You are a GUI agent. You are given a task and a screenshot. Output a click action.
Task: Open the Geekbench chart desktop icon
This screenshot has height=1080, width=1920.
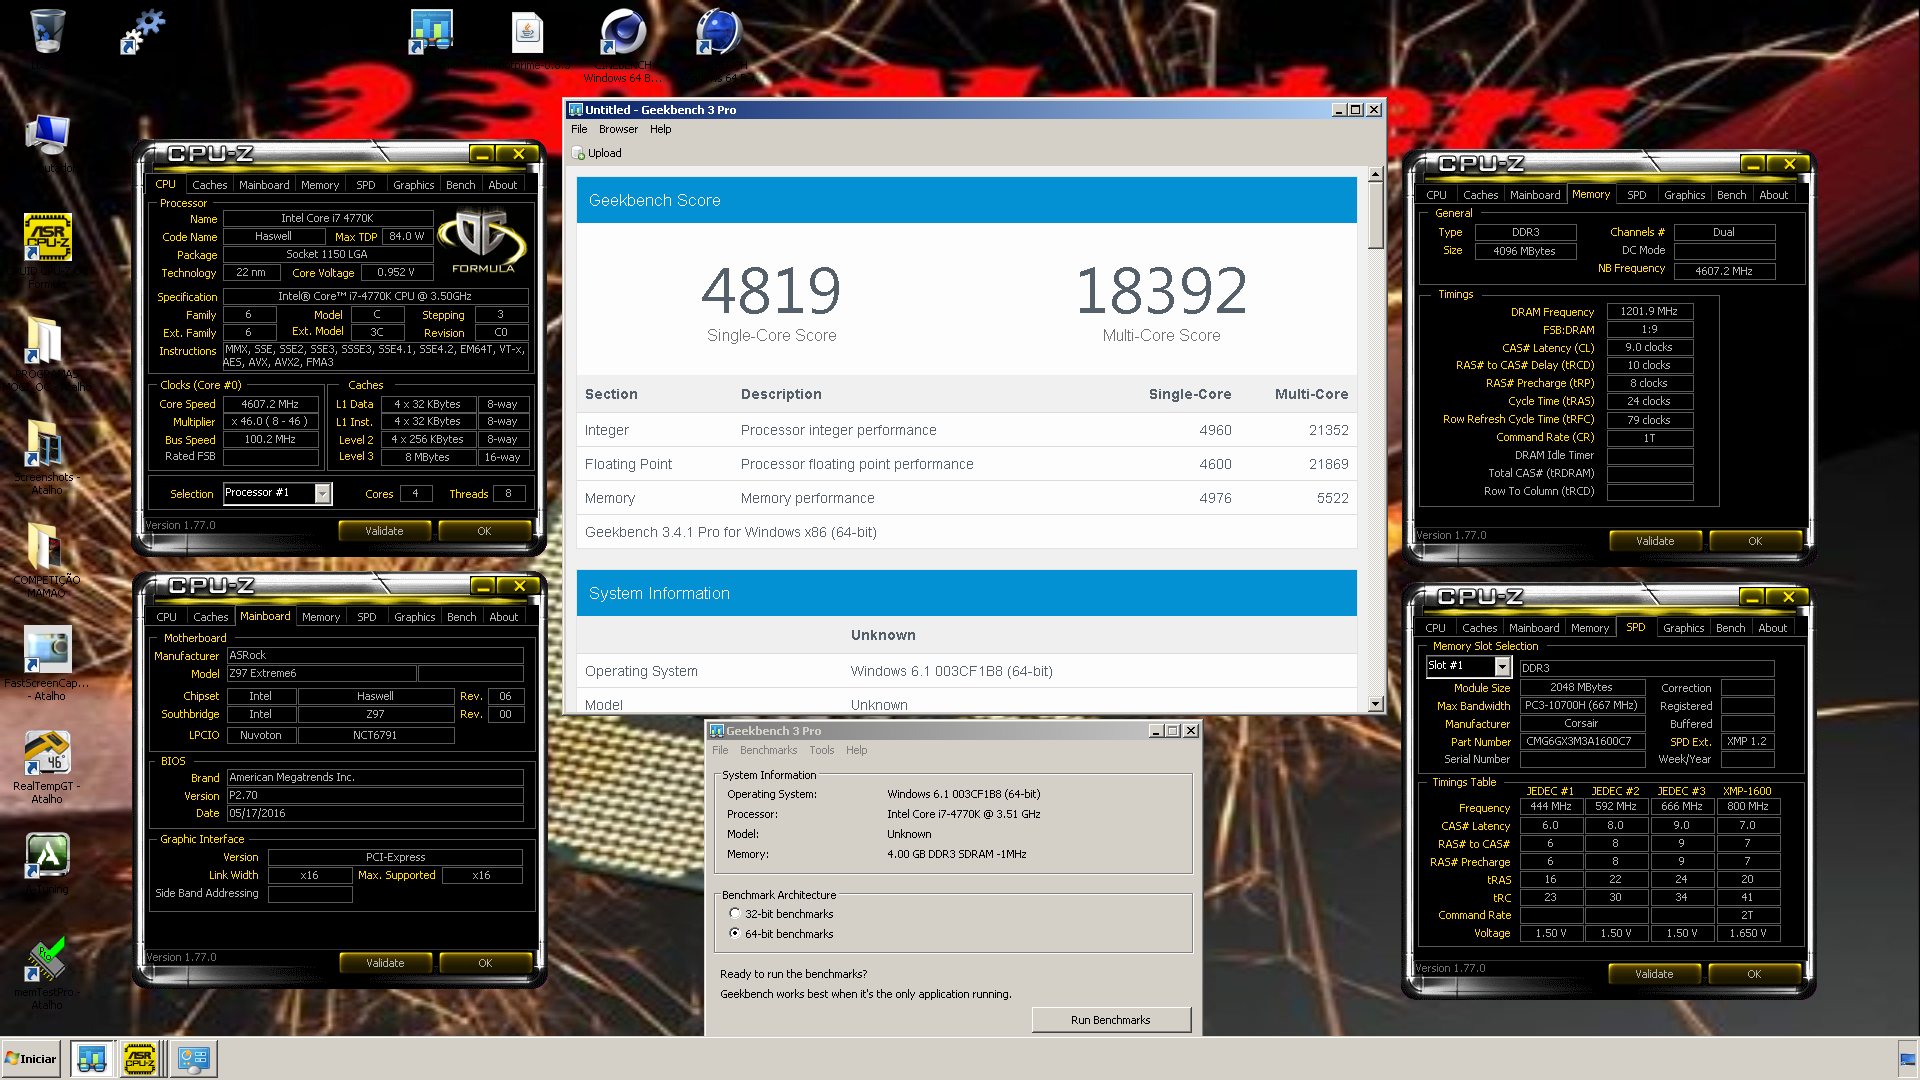432,32
